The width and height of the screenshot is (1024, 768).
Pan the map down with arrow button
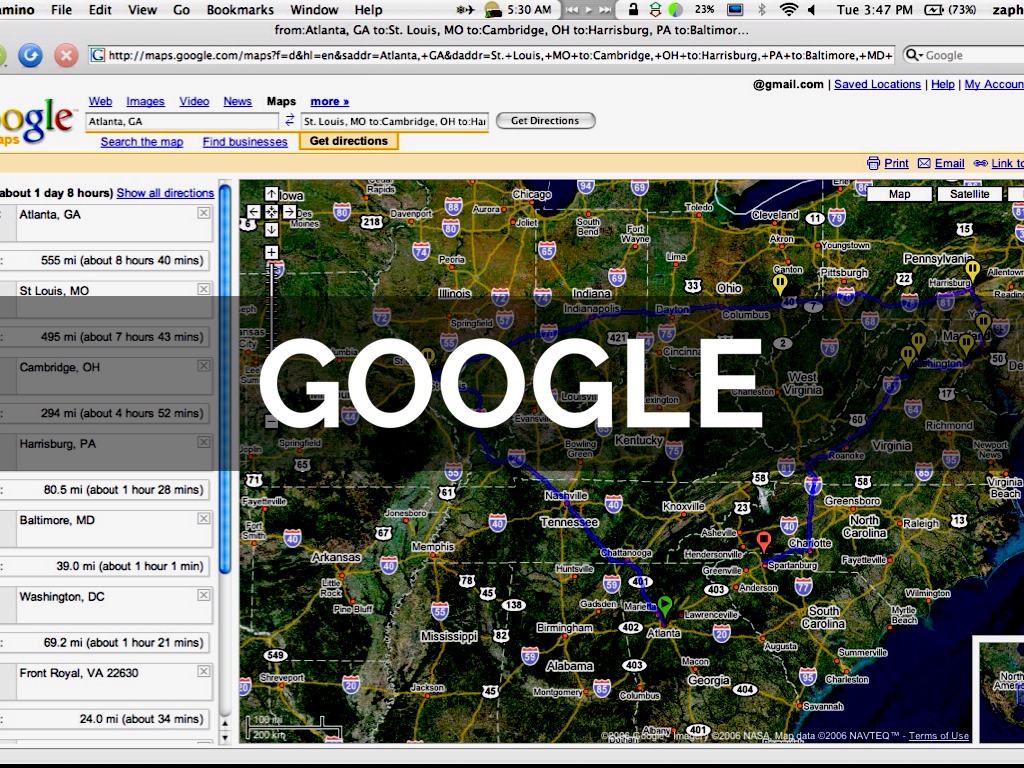coord(271,230)
